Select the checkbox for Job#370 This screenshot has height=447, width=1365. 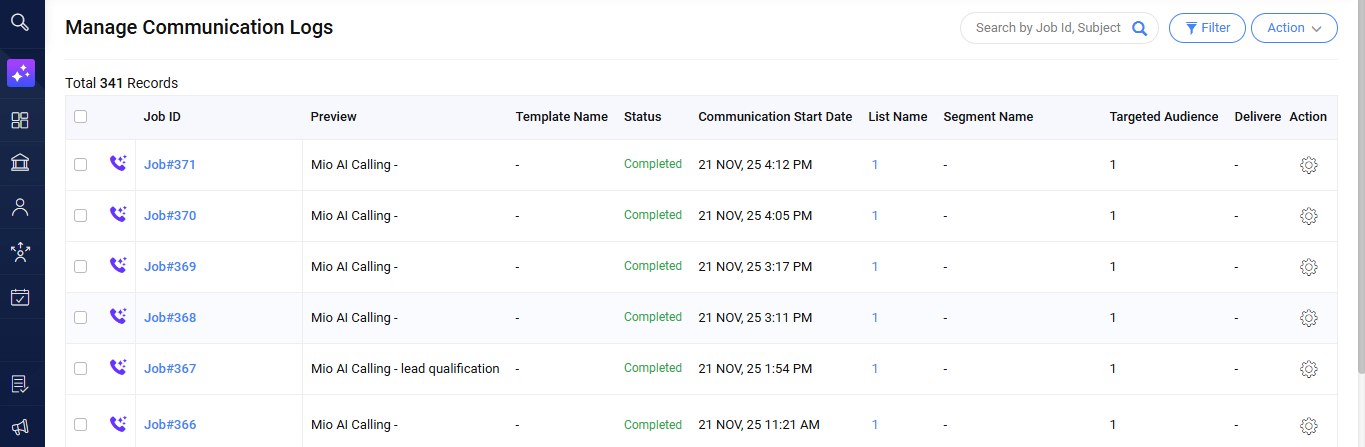[81, 216]
